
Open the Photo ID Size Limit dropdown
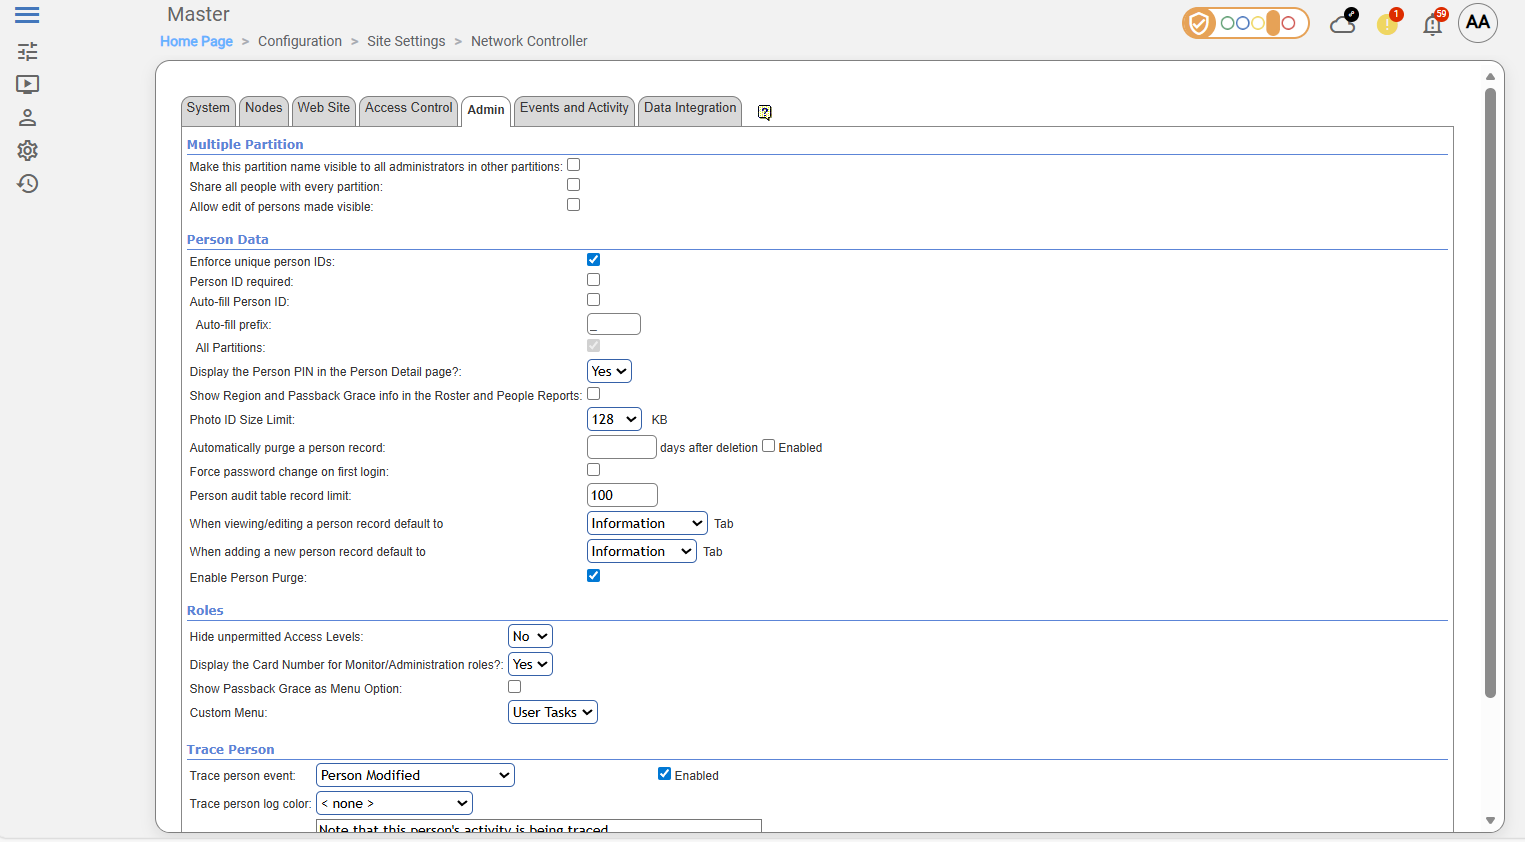(613, 420)
